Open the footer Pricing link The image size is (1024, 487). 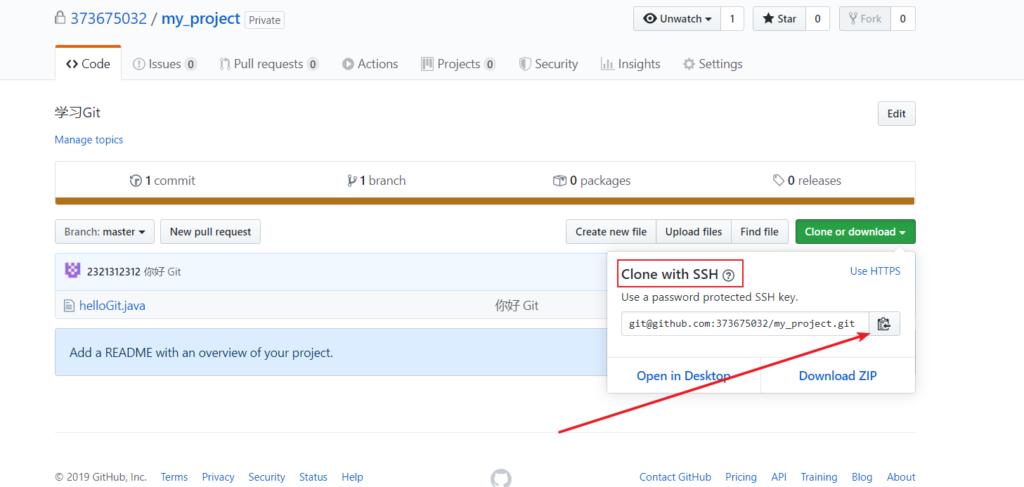[741, 477]
